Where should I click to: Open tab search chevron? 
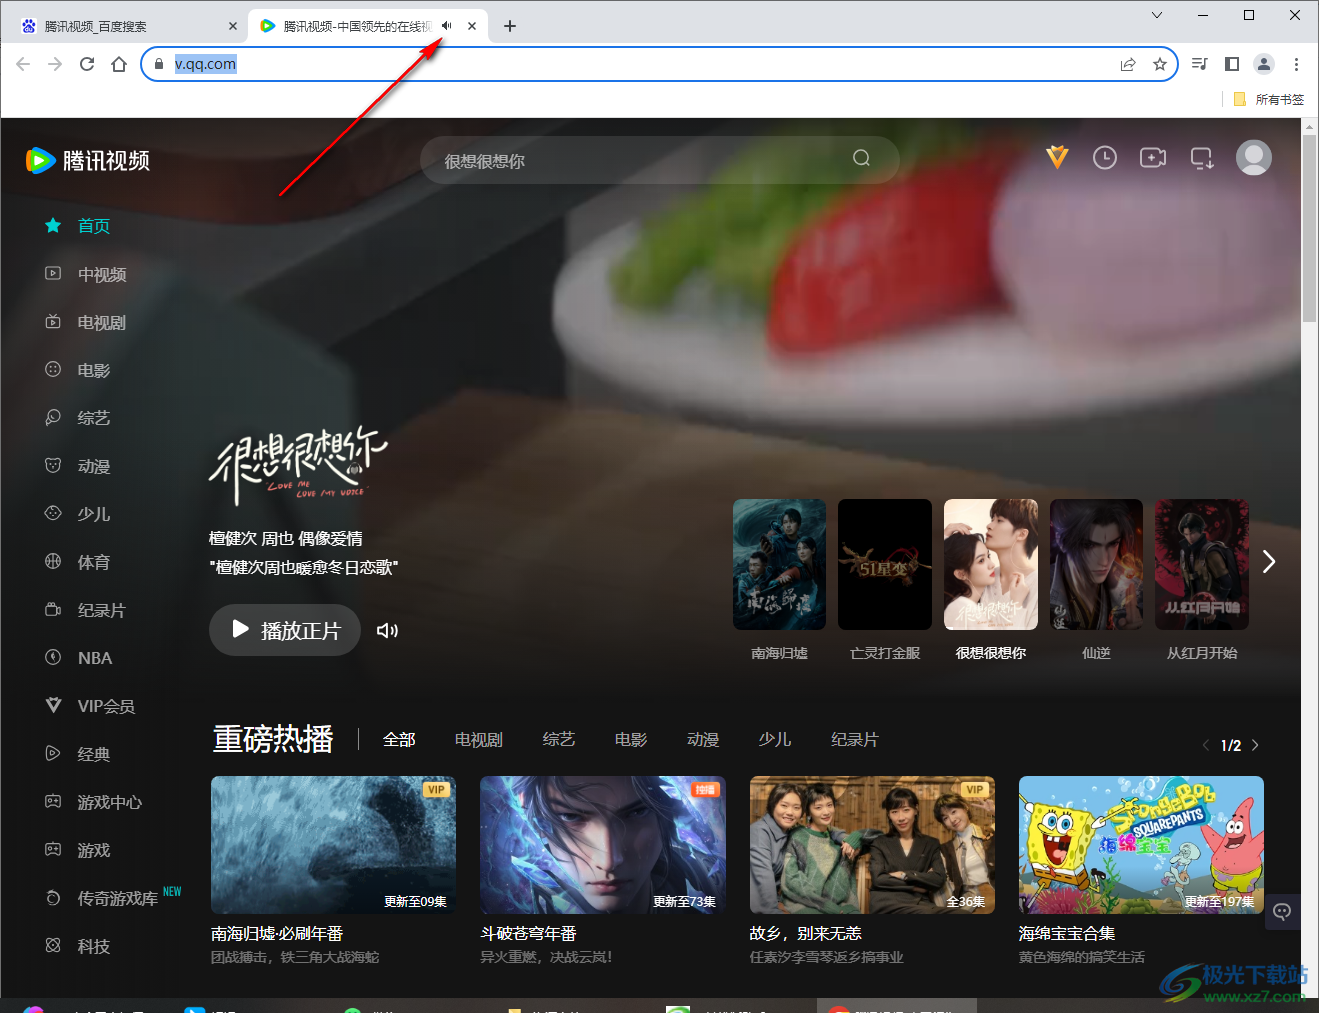coord(1157,15)
